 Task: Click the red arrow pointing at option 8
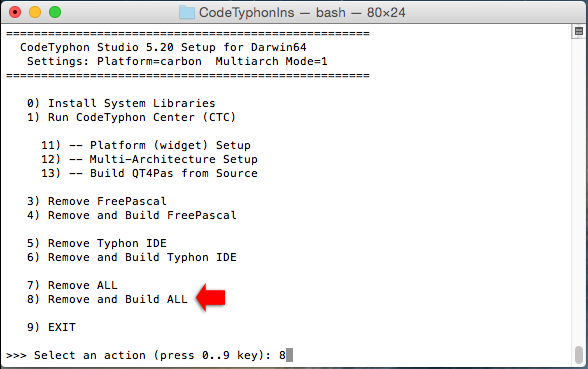(211, 298)
